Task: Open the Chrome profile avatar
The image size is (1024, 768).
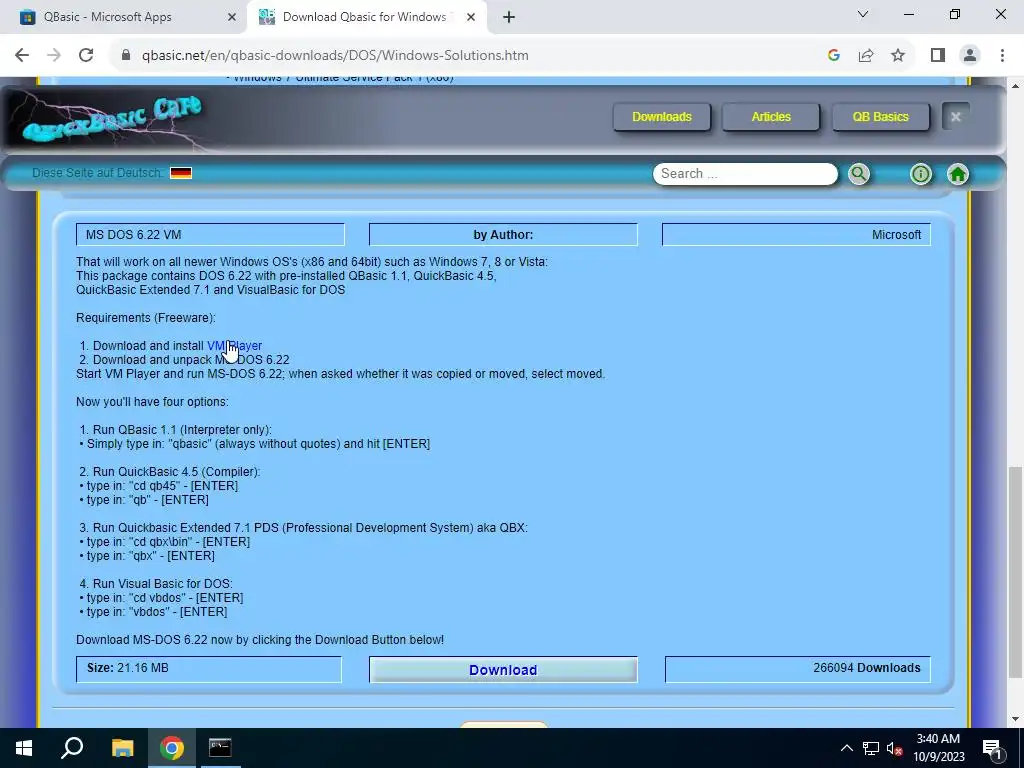Action: (x=970, y=56)
